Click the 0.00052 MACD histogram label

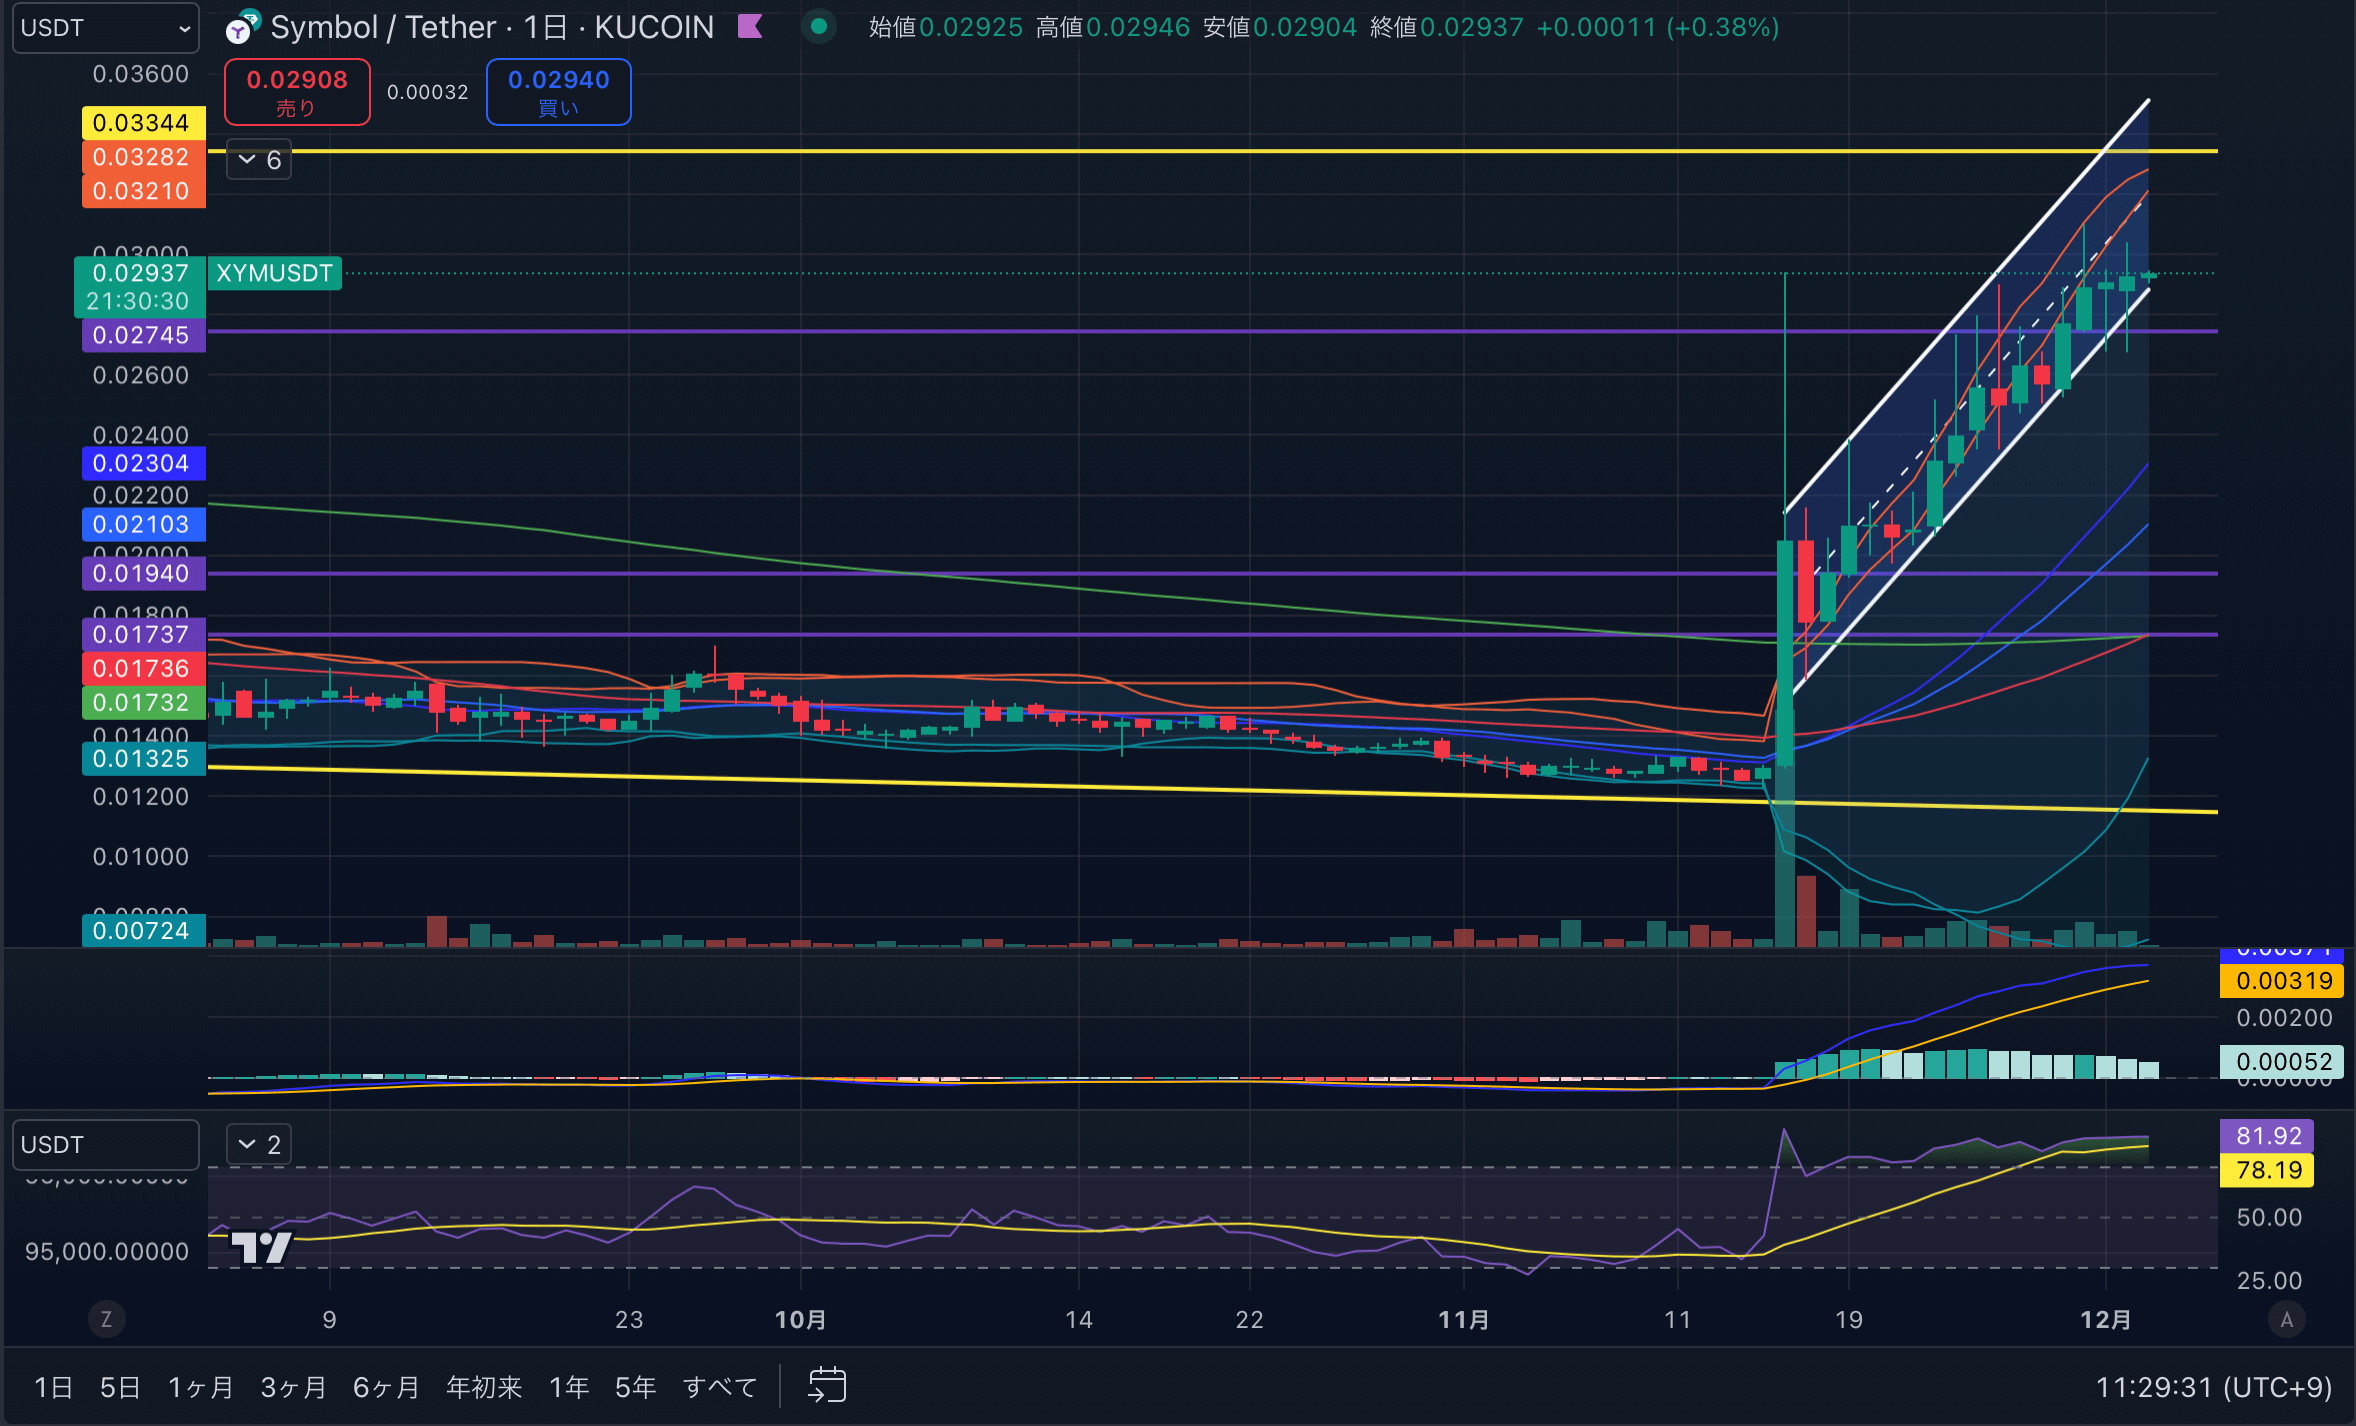tap(2282, 1061)
